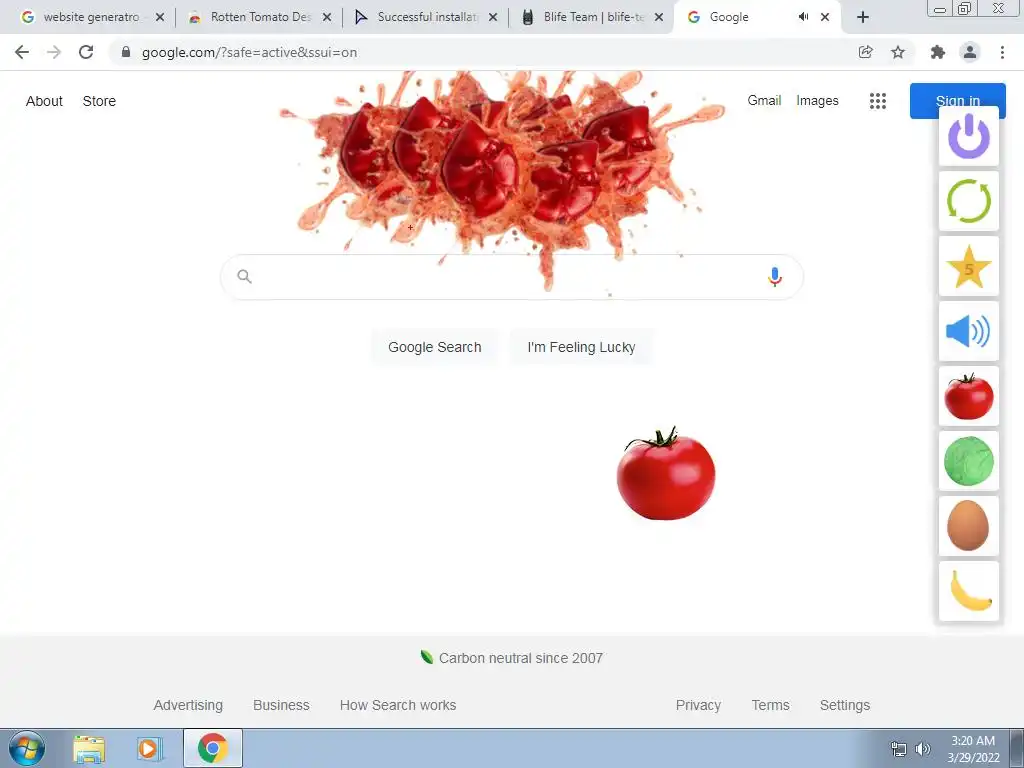
Task: Open the Terms footer link
Action: pyautogui.click(x=770, y=705)
